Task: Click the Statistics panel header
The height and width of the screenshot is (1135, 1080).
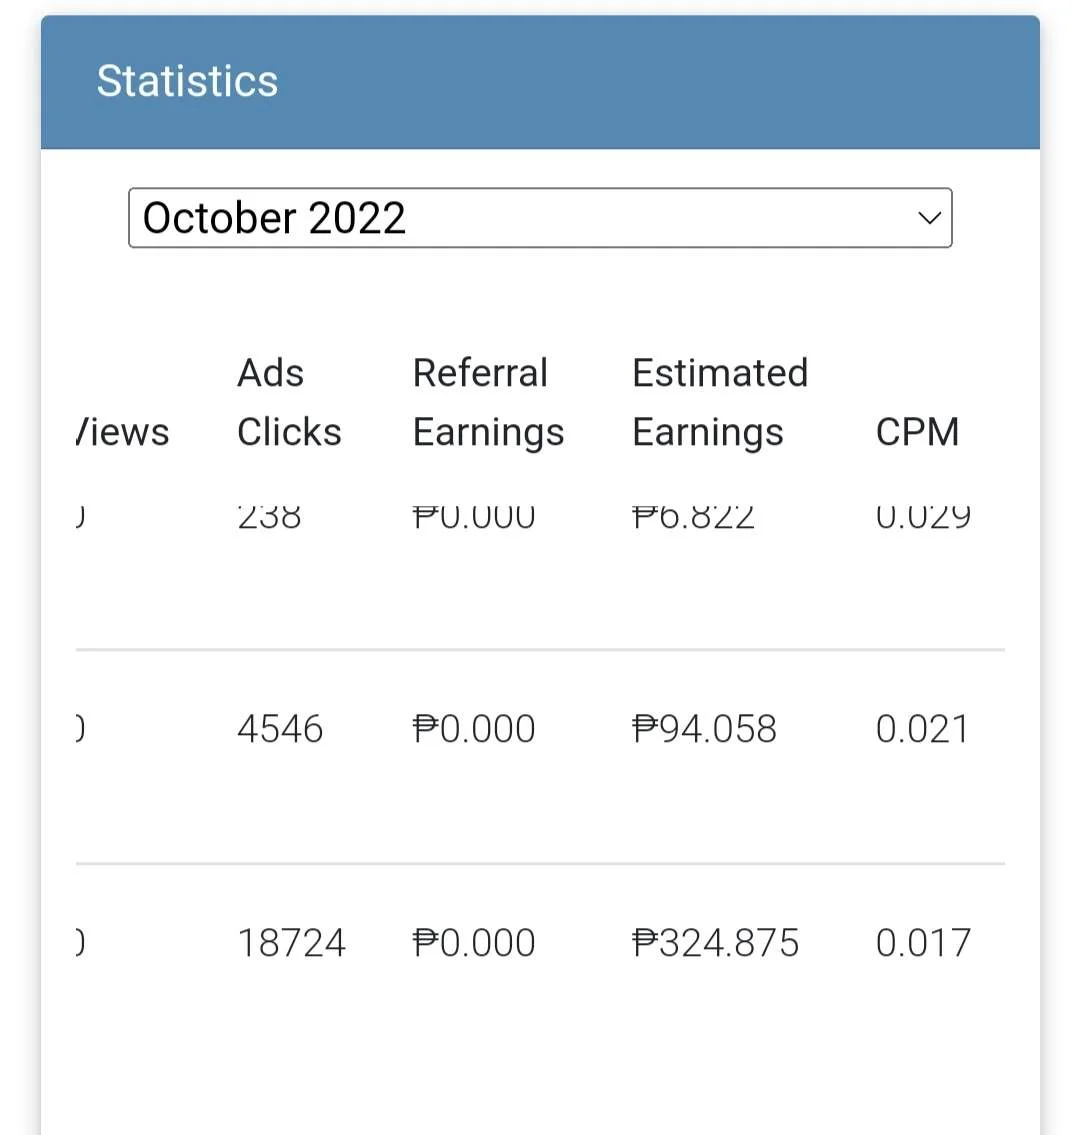Action: pos(540,82)
